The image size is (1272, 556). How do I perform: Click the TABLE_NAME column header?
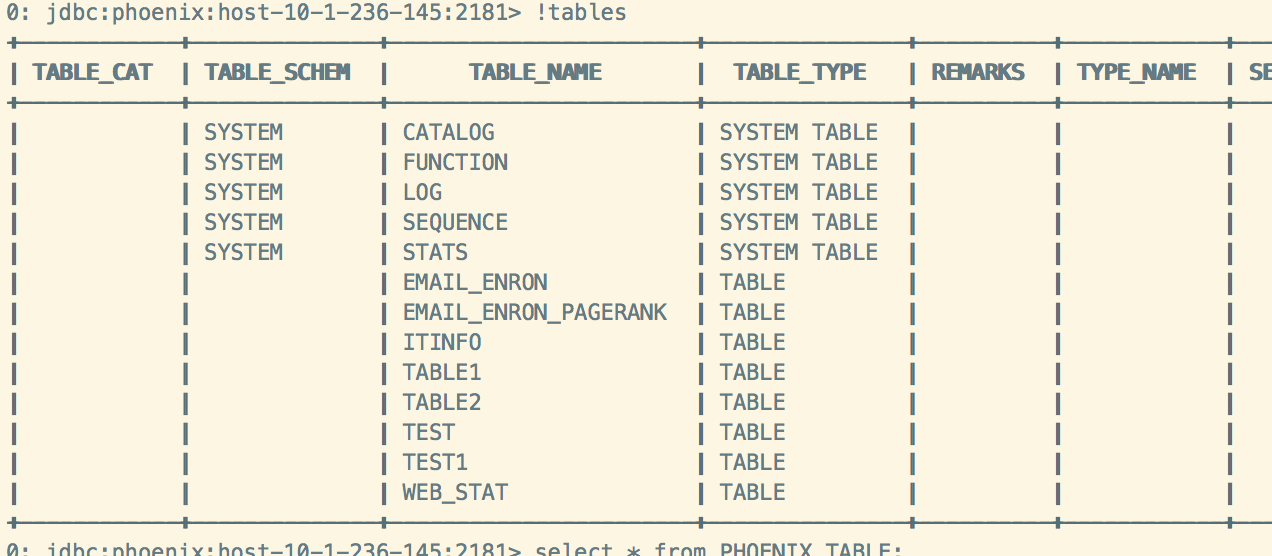[x=535, y=72]
